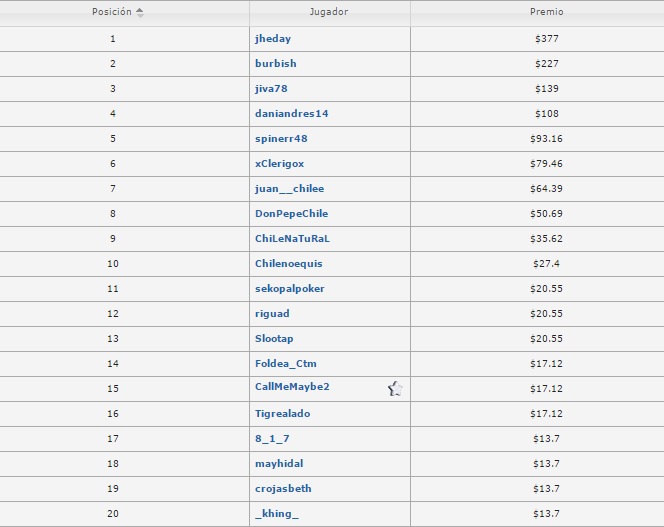Select DonPepeChile in the player list
The width and height of the screenshot is (664, 527).
pyautogui.click(x=291, y=214)
